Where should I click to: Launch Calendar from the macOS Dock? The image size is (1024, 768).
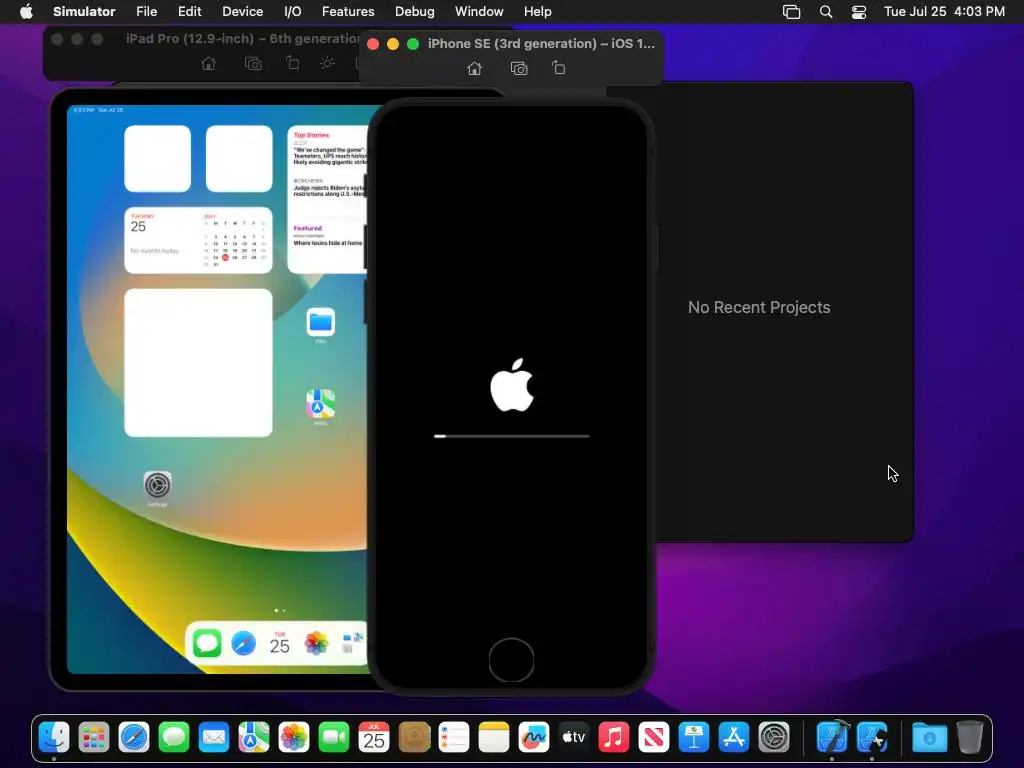[x=374, y=738]
